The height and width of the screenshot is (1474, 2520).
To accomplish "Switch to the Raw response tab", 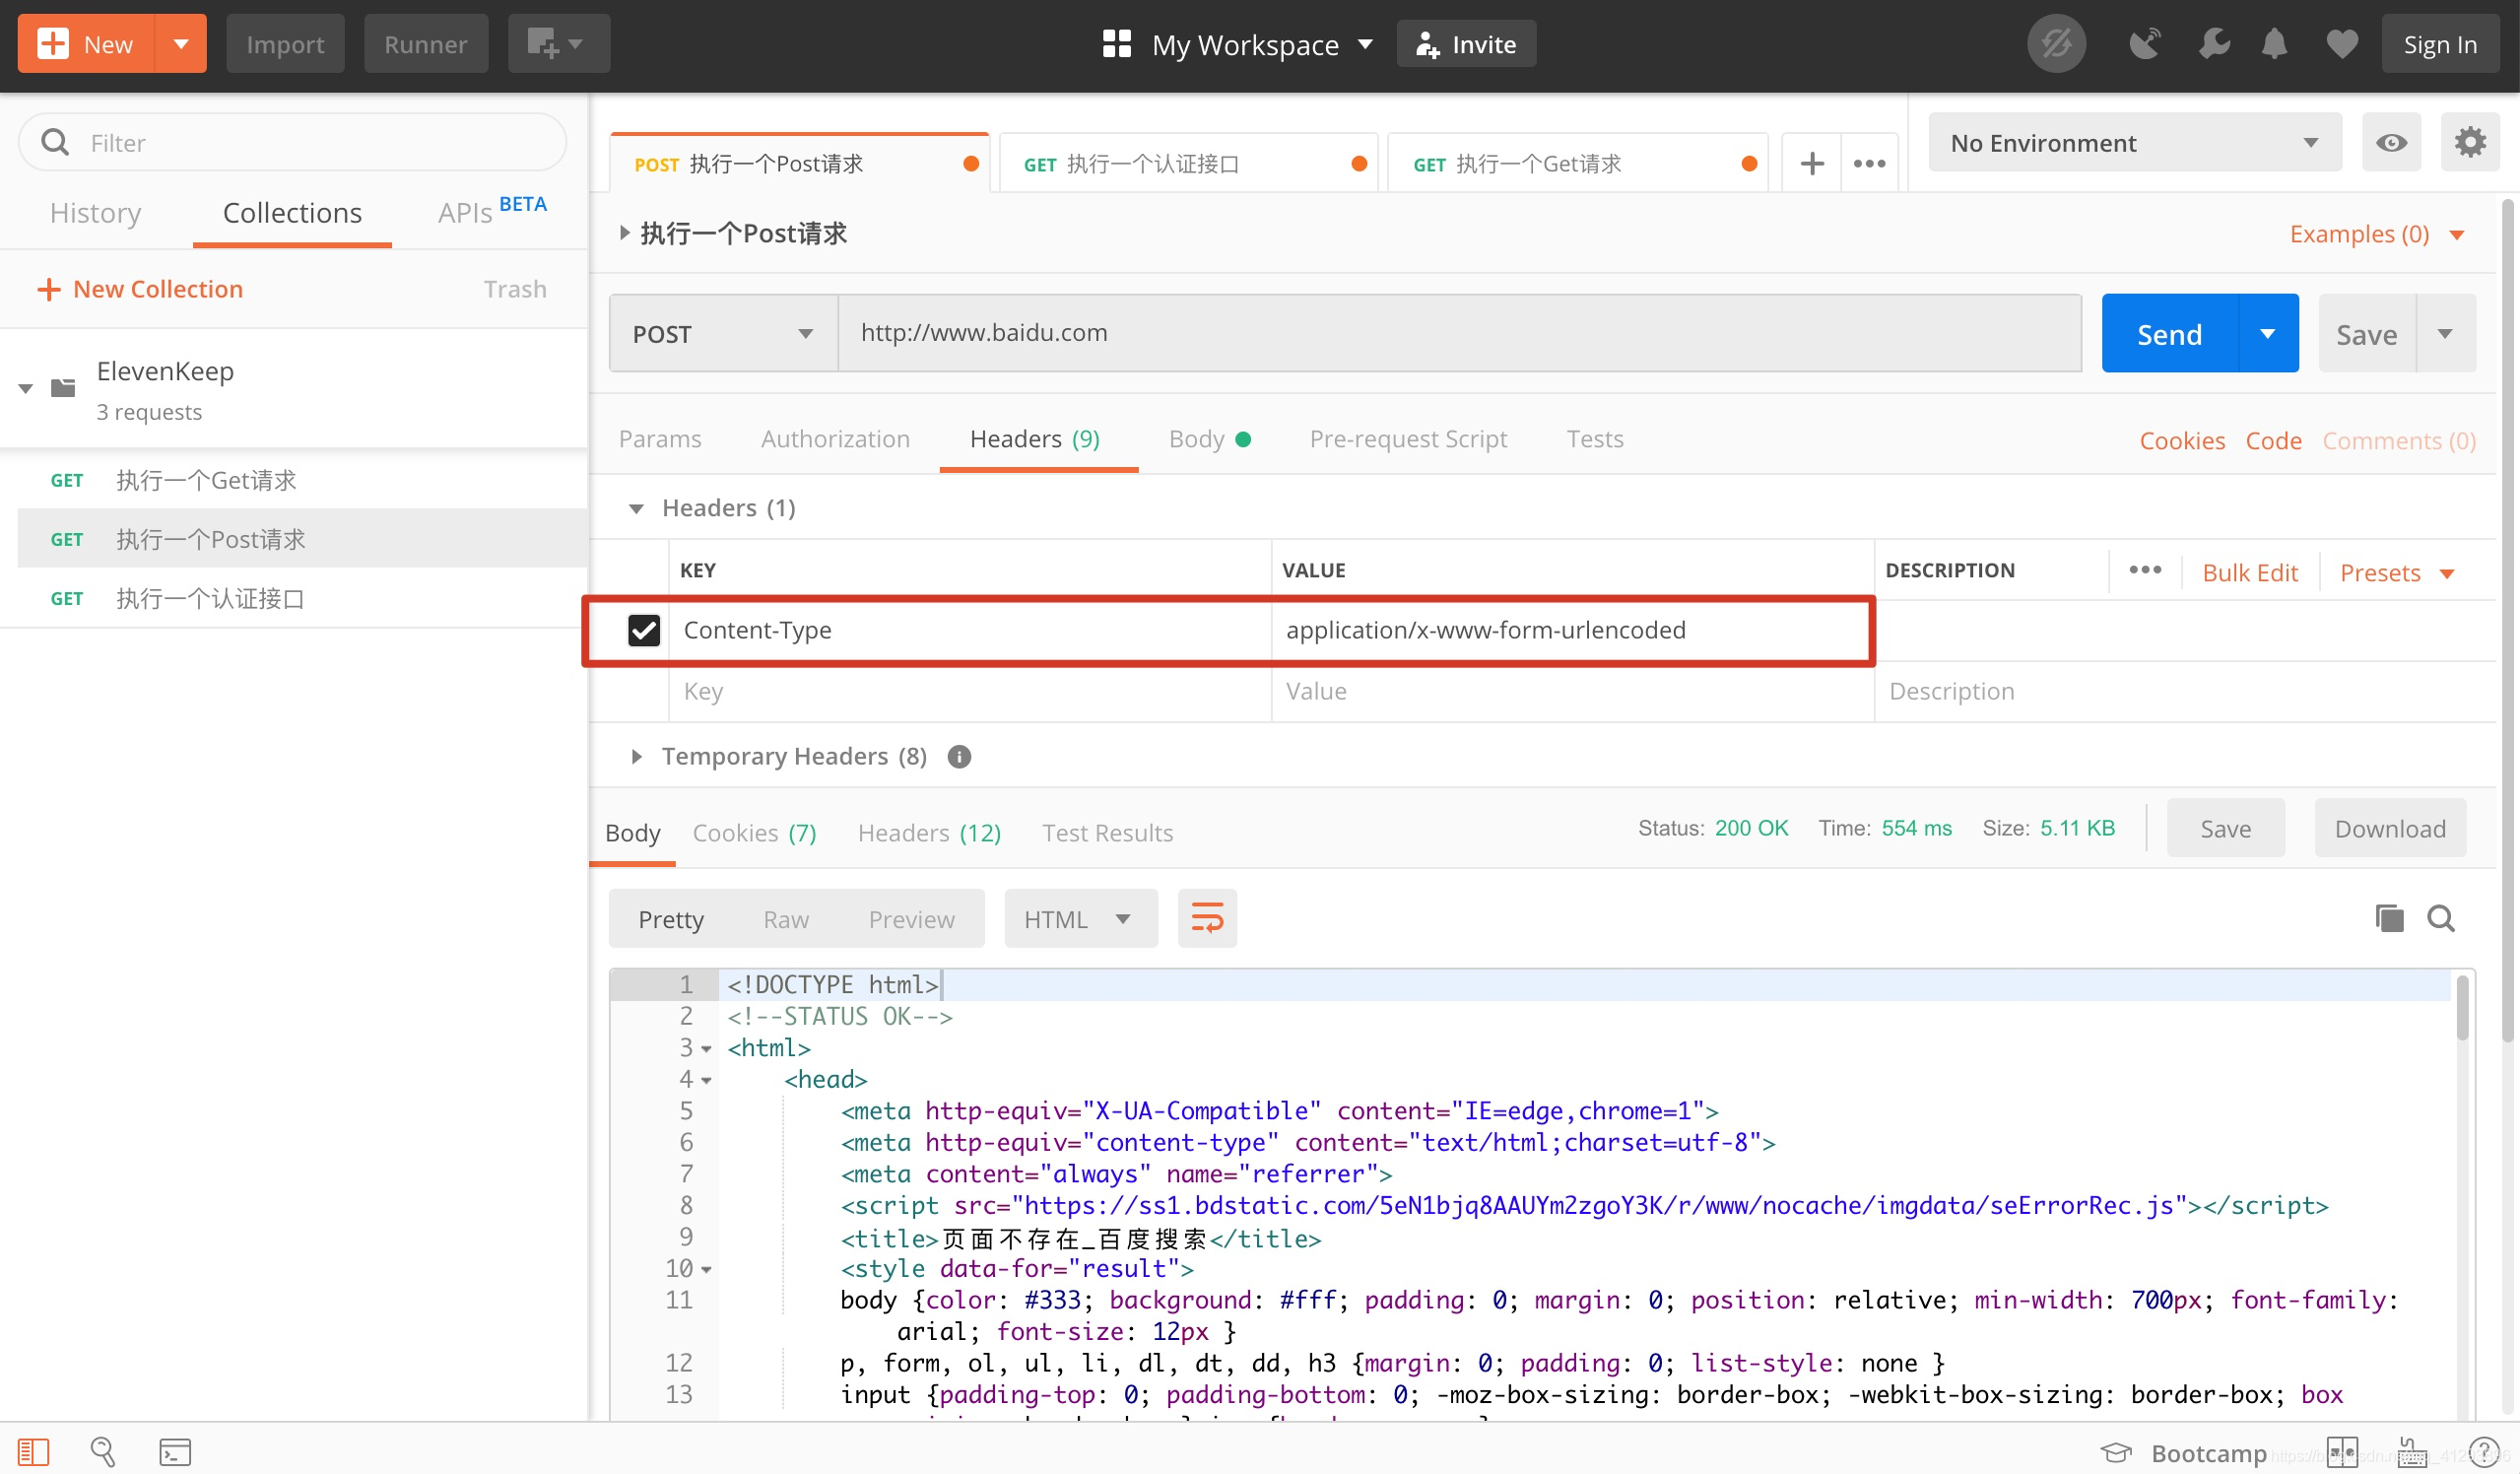I will click(785, 917).
